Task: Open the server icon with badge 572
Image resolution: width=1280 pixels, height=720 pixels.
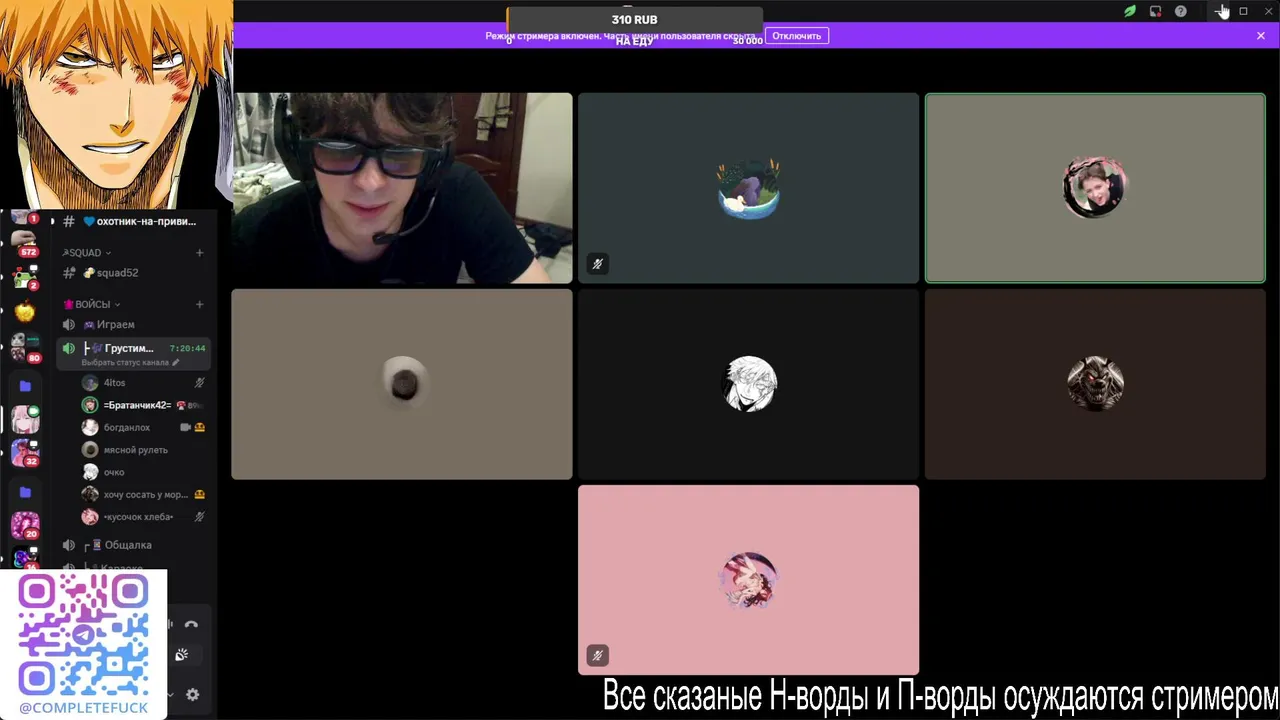Action: pyautogui.click(x=25, y=242)
